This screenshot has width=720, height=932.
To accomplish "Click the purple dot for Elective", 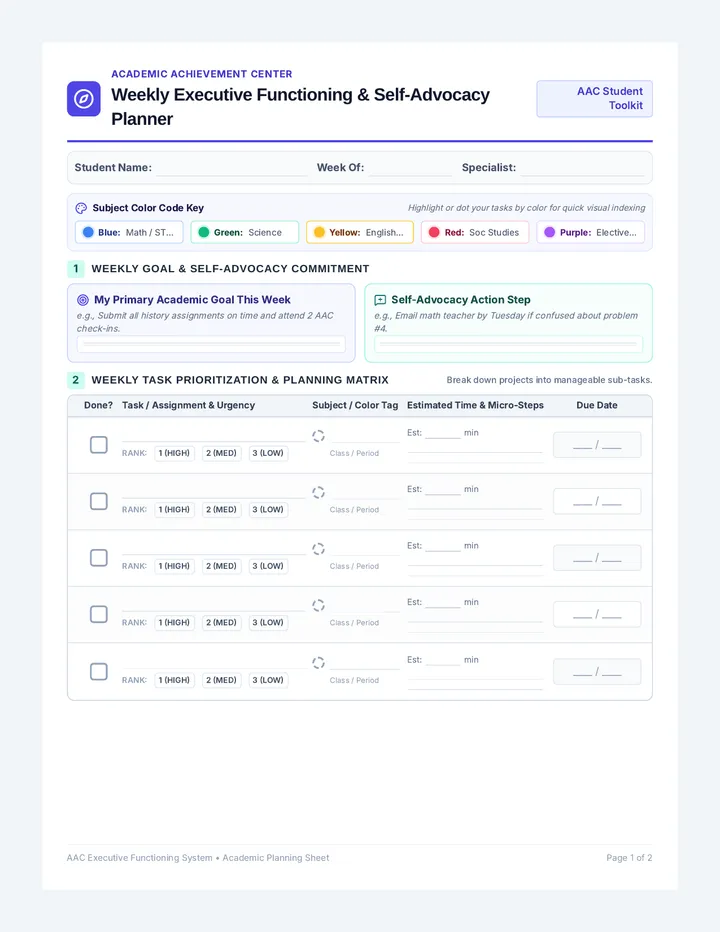I will 550,232.
